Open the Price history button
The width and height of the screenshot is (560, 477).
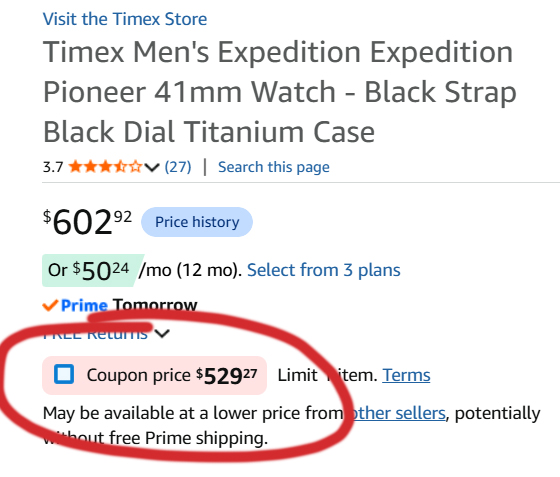197,222
